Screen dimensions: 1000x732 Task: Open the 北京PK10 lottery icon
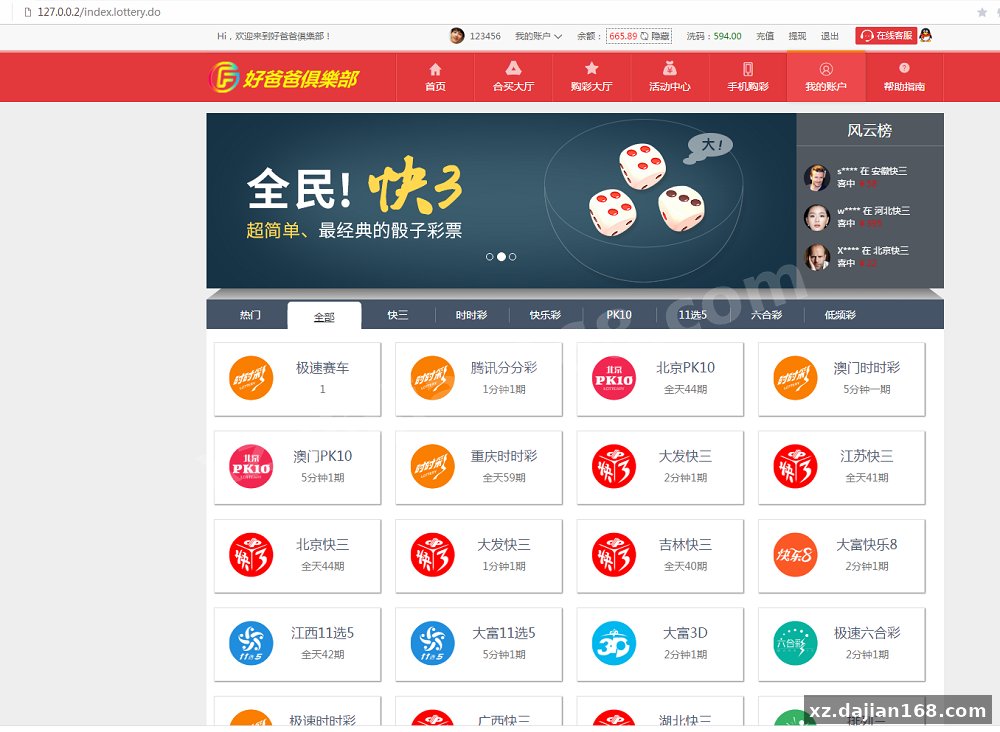614,378
